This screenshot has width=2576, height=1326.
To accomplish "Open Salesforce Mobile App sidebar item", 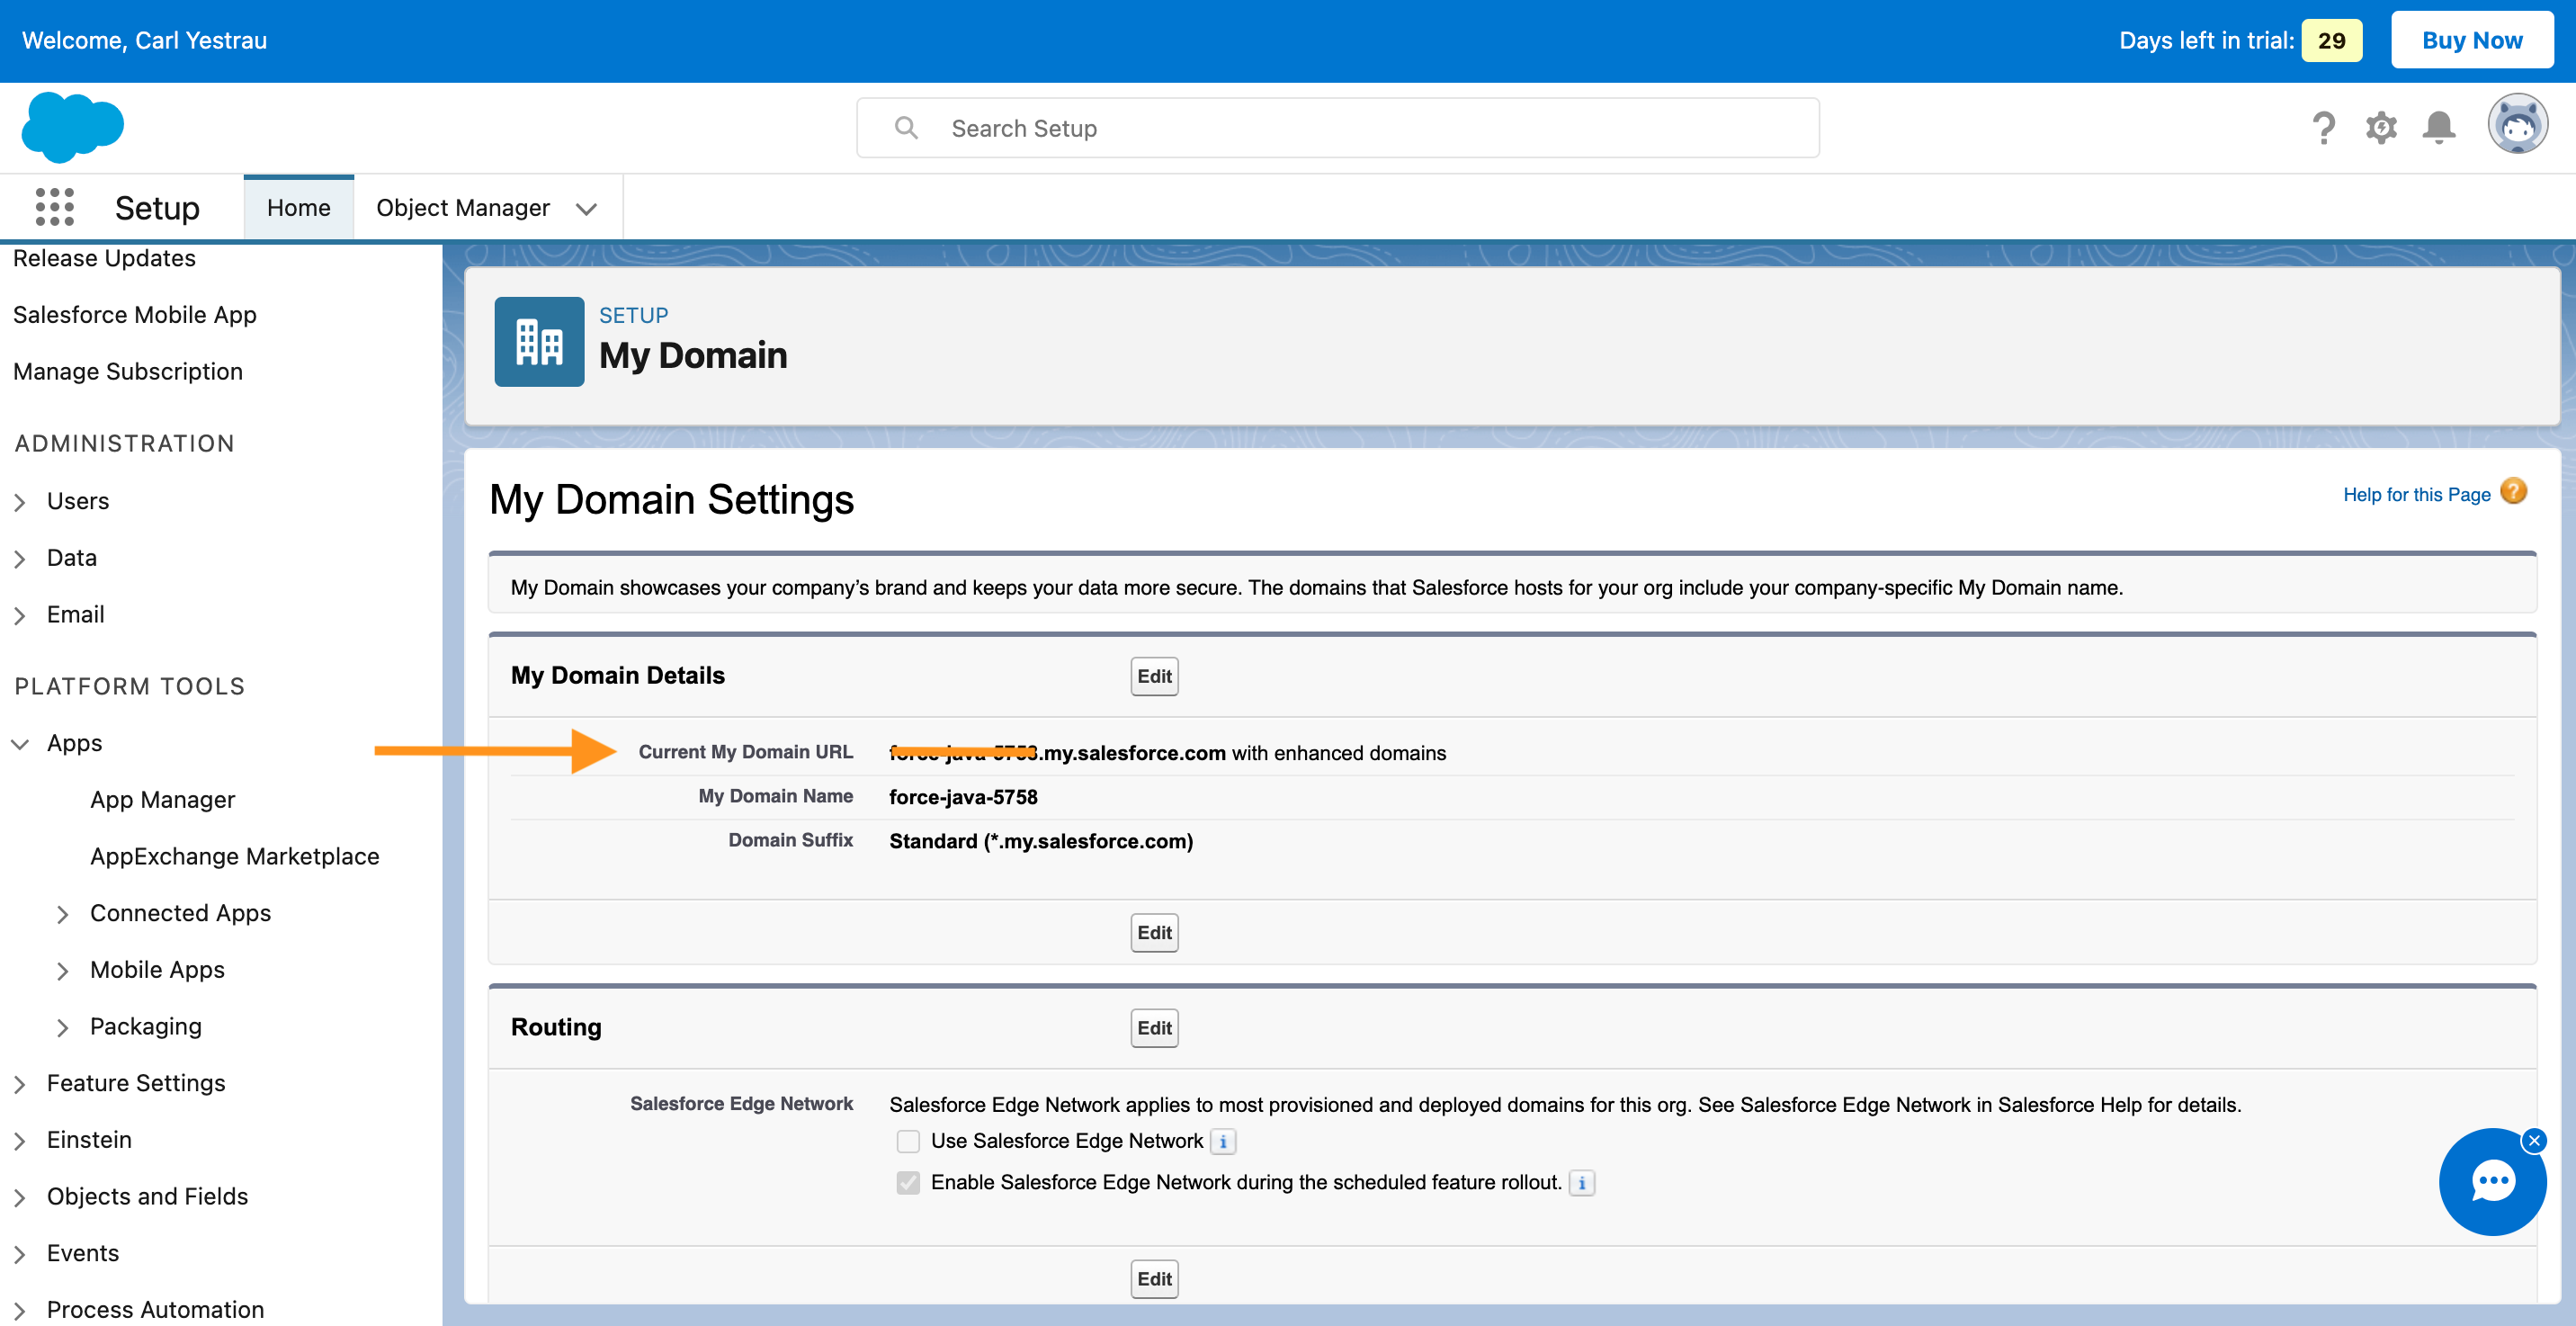I will (135, 314).
